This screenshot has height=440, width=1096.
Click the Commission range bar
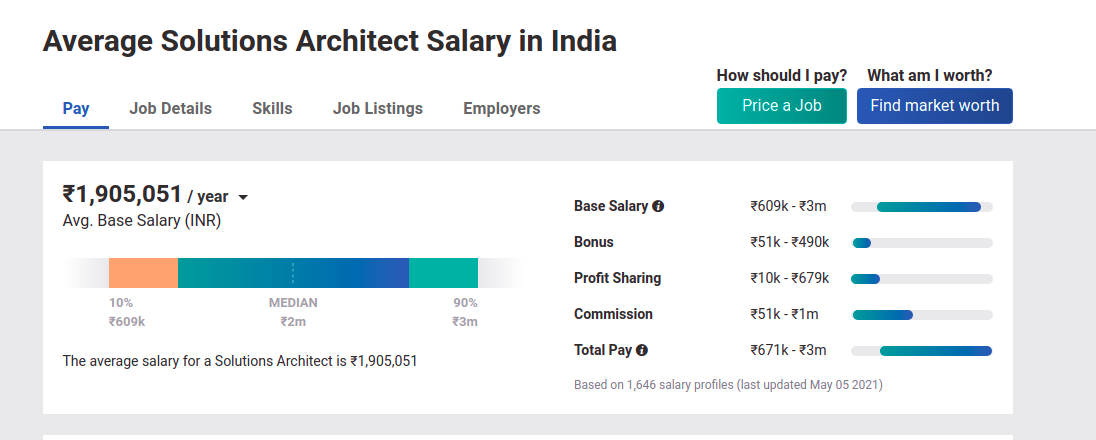[x=882, y=315]
